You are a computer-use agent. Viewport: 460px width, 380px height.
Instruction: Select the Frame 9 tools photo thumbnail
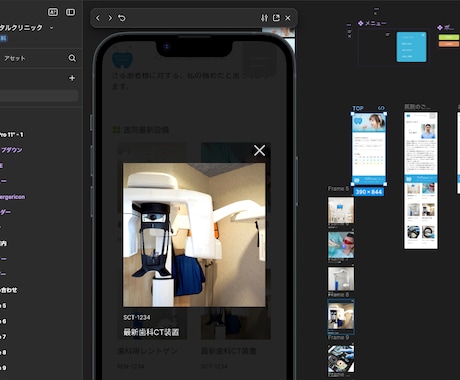(x=341, y=359)
